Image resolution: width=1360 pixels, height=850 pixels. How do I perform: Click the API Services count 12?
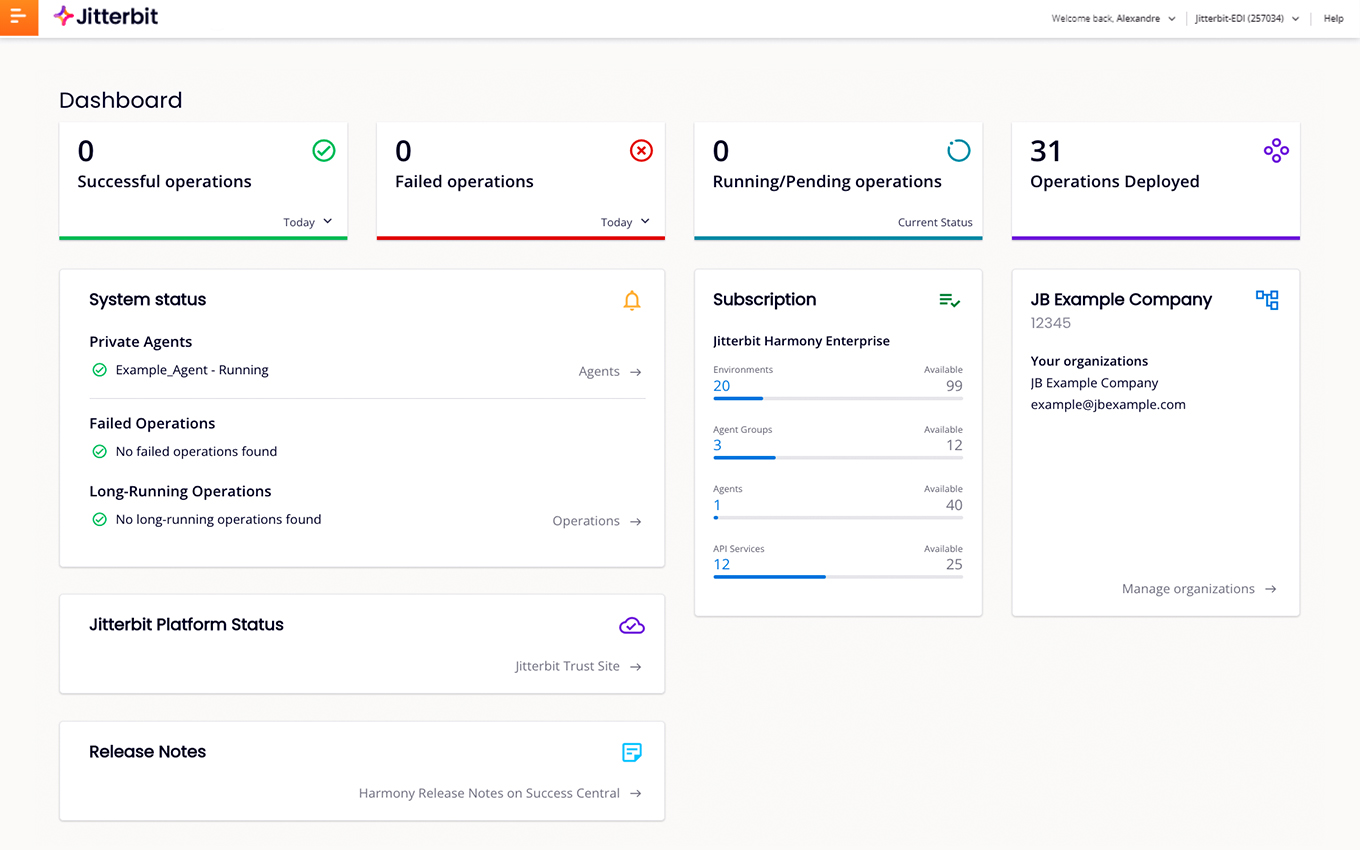[721, 565]
